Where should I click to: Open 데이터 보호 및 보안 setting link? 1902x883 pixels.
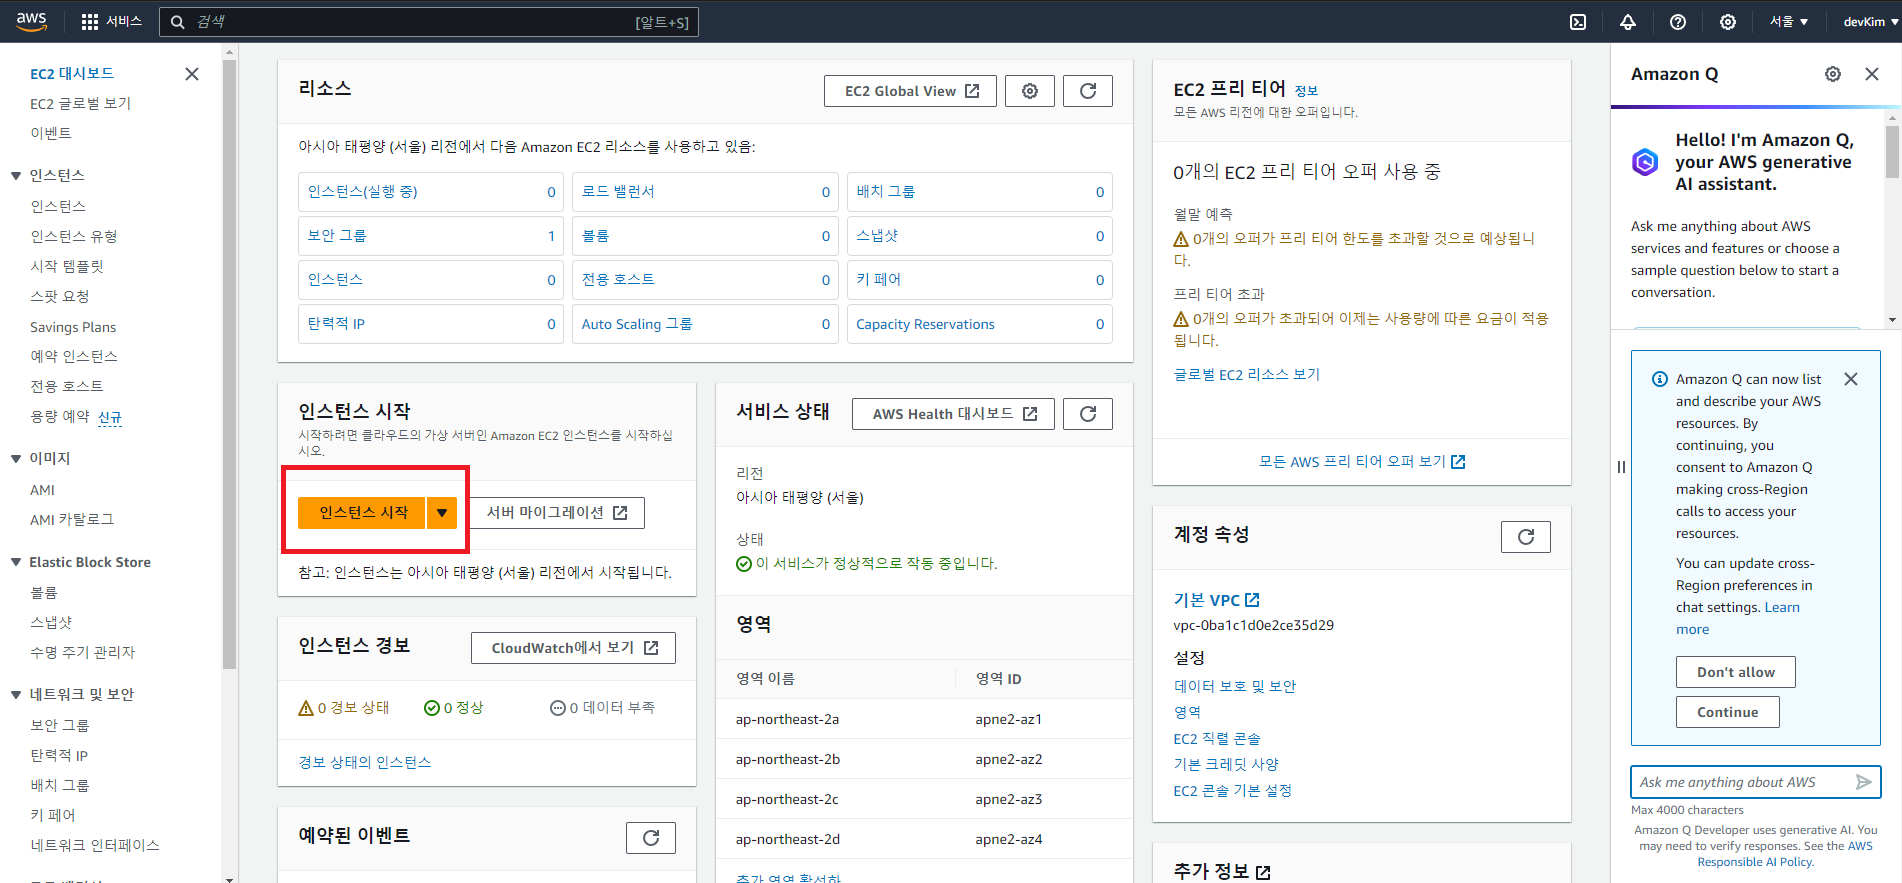click(1235, 687)
